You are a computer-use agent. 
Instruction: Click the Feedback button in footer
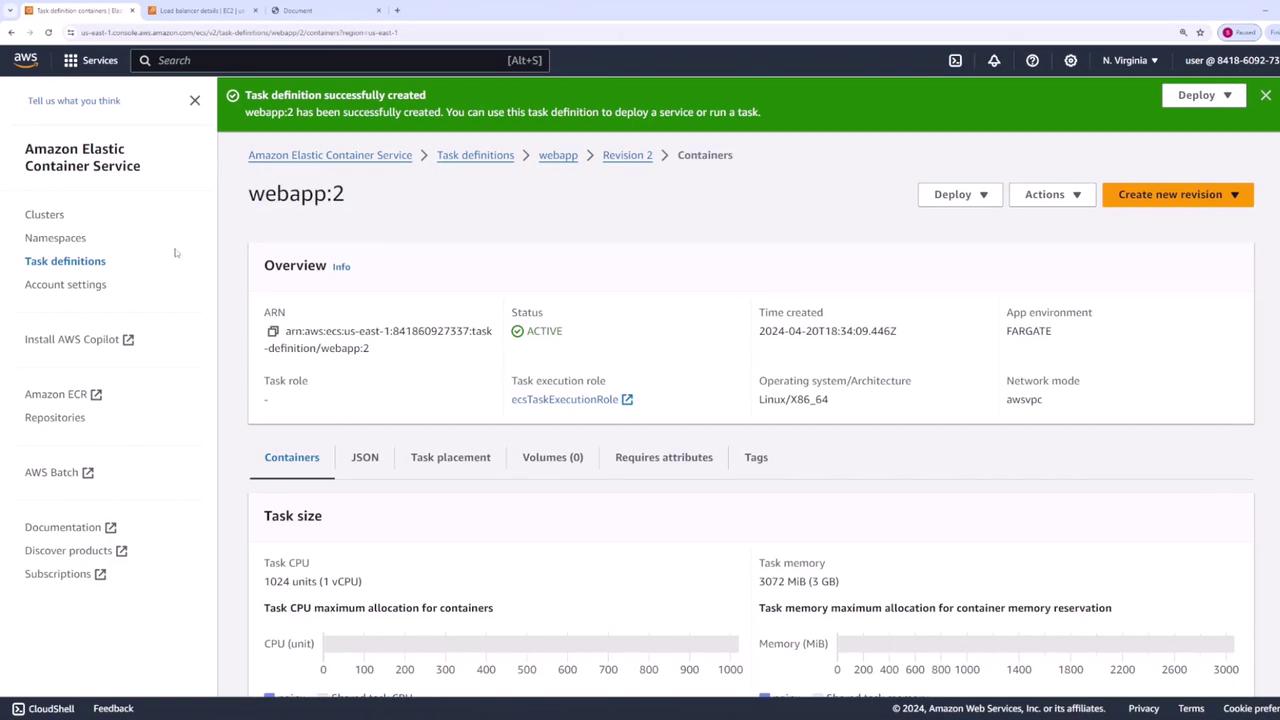coord(113,709)
